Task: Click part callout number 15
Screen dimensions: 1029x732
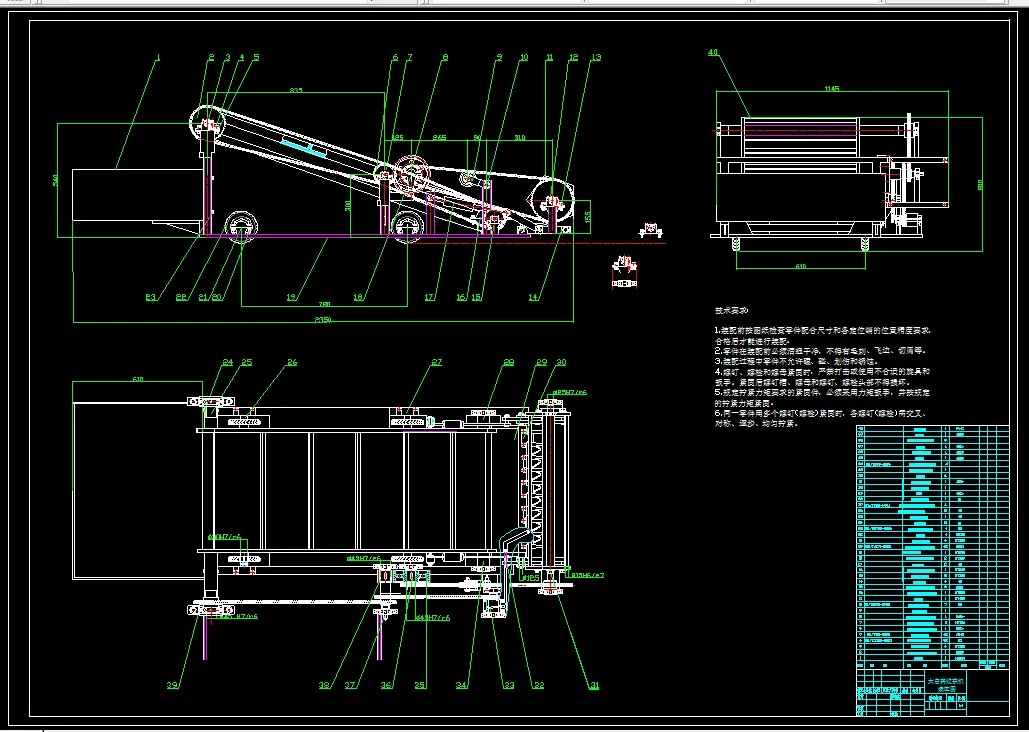Action: [x=476, y=297]
